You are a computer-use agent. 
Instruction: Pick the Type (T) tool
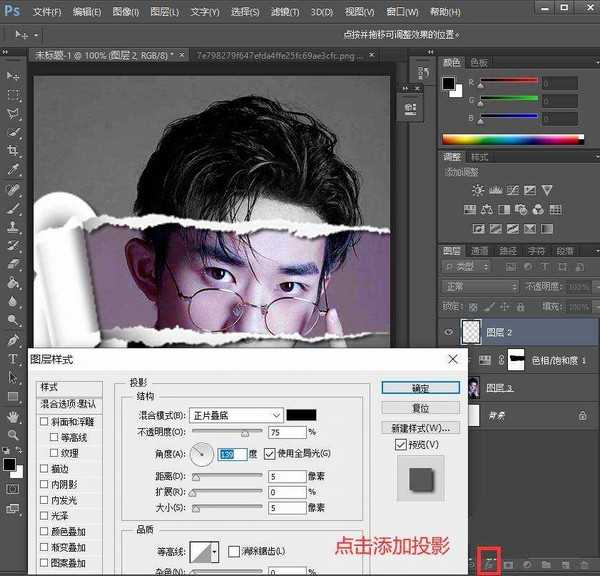13,359
